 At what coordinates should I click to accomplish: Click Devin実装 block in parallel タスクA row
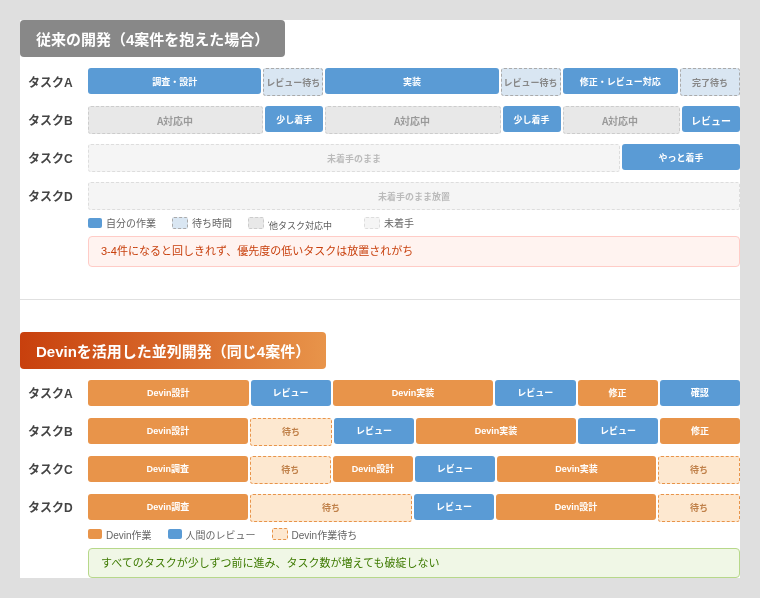click(x=413, y=393)
